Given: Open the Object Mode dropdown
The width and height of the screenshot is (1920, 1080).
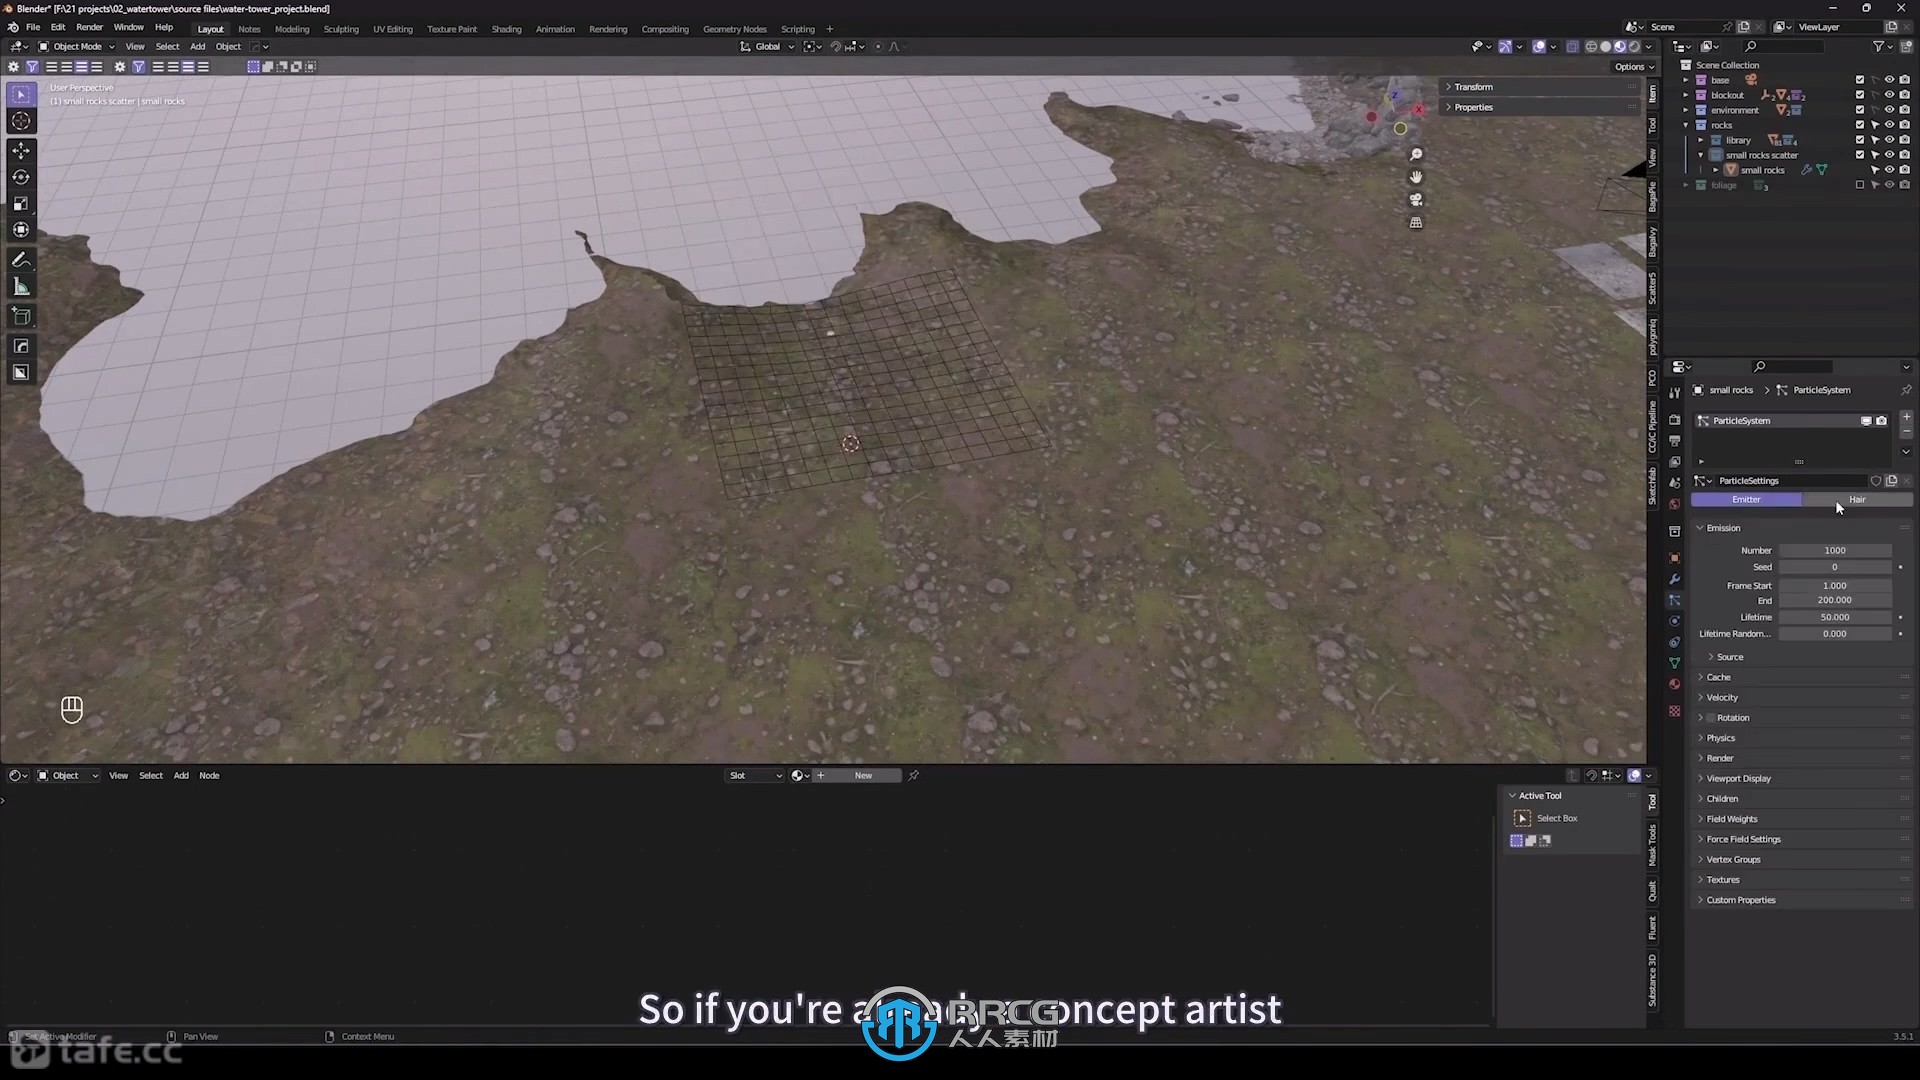Looking at the screenshot, I should [77, 47].
